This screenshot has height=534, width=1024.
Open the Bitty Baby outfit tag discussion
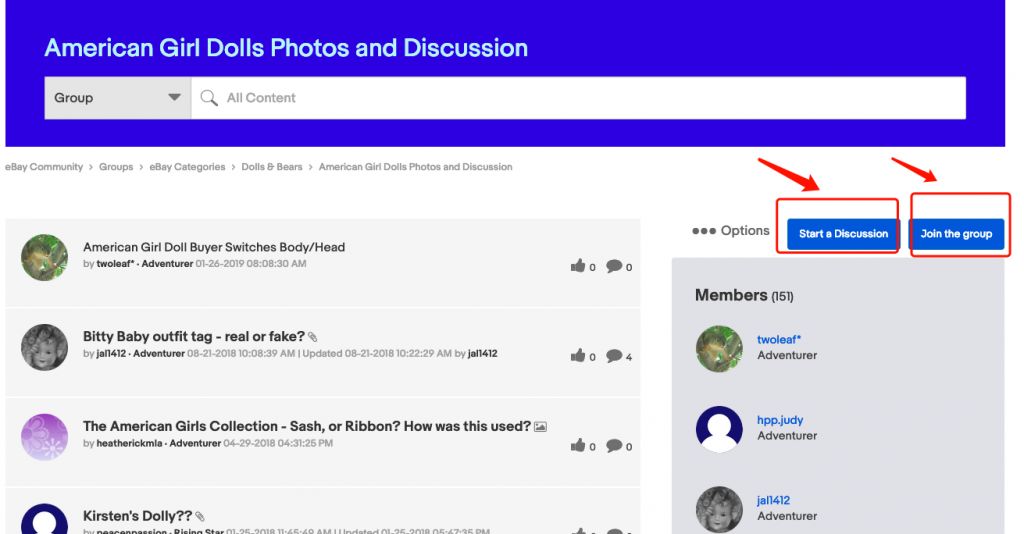tap(193, 336)
